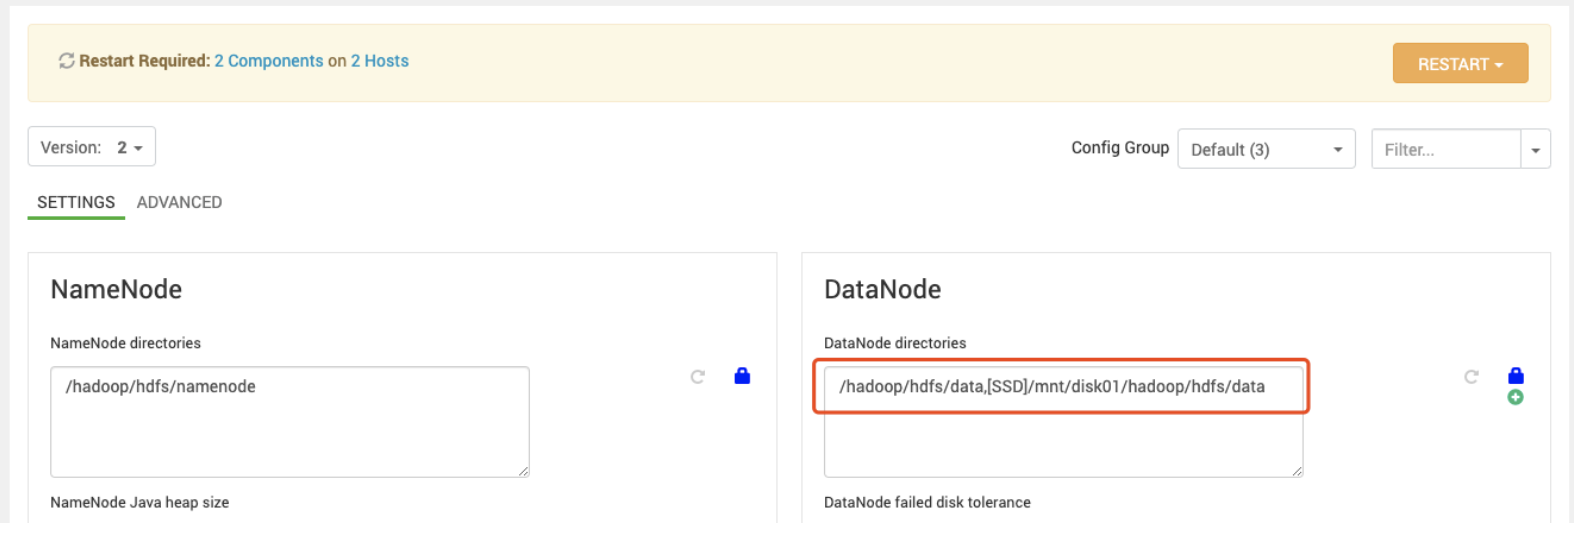Click the NameNode directories resize handle
Screen dimensions: 1574x550
coord(523,471)
